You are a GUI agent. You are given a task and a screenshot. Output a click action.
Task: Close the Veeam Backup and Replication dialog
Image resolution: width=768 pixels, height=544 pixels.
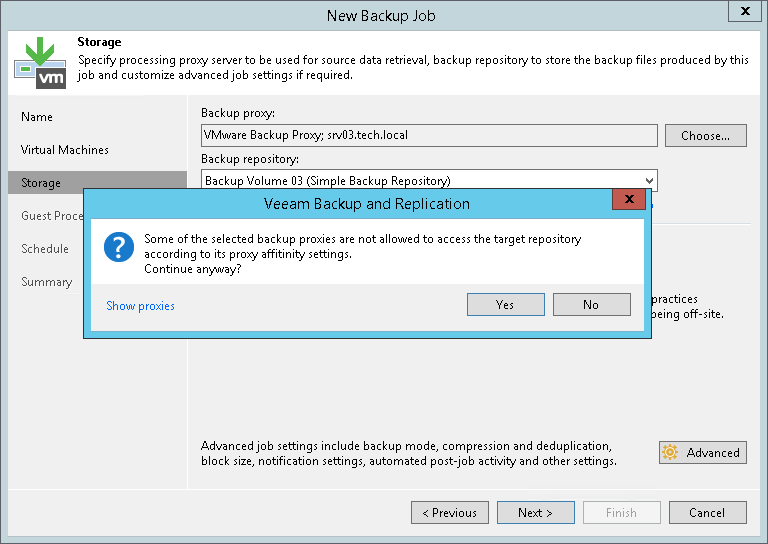click(x=628, y=200)
